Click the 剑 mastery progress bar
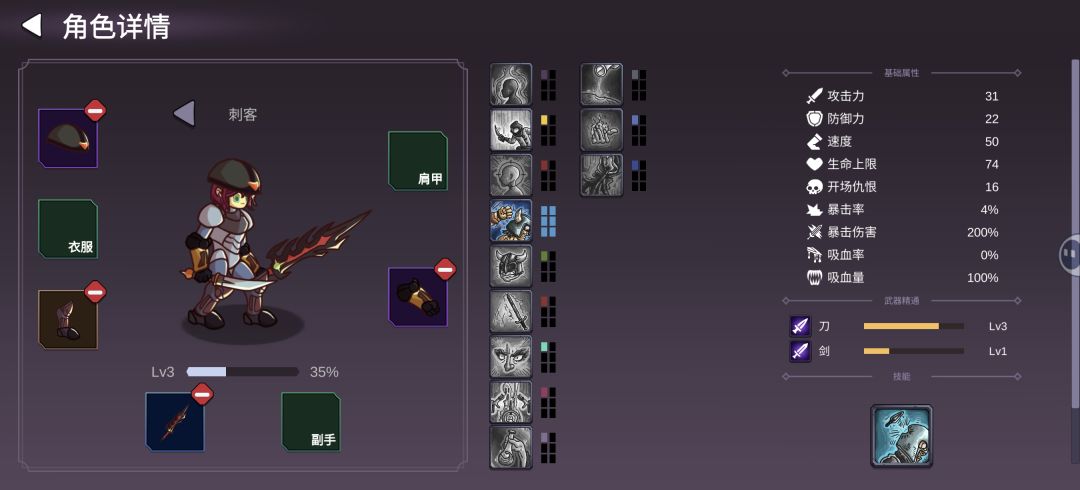The image size is (1080, 490). 913,351
